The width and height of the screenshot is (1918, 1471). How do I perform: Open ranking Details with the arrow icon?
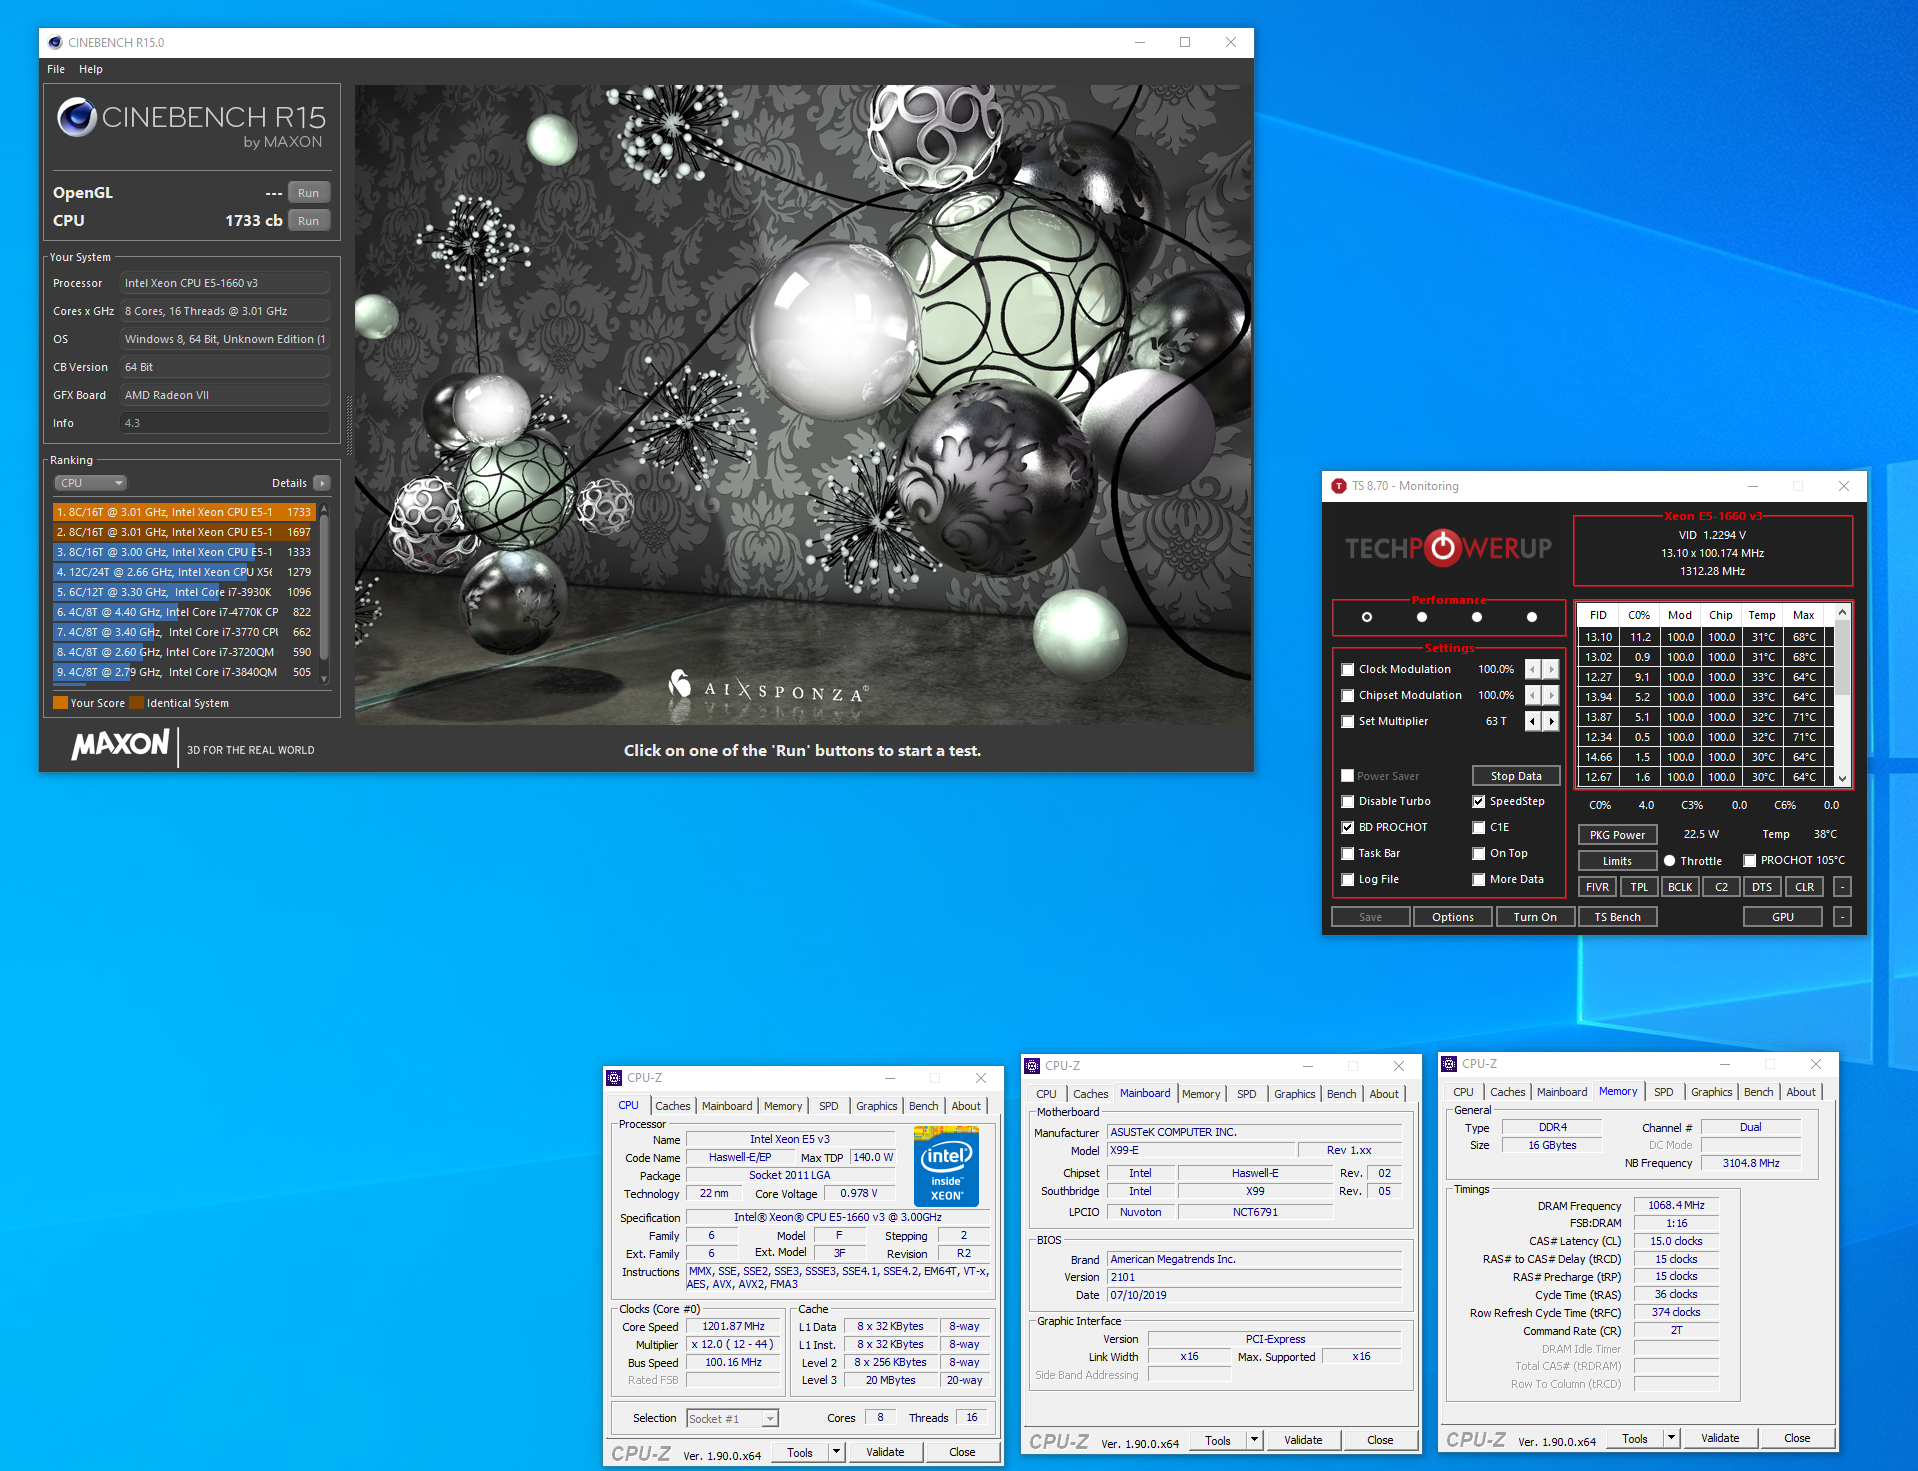(x=321, y=483)
